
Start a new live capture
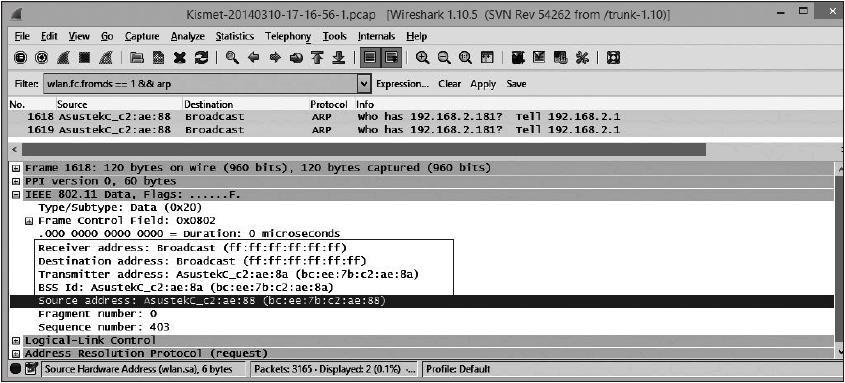[x=63, y=58]
